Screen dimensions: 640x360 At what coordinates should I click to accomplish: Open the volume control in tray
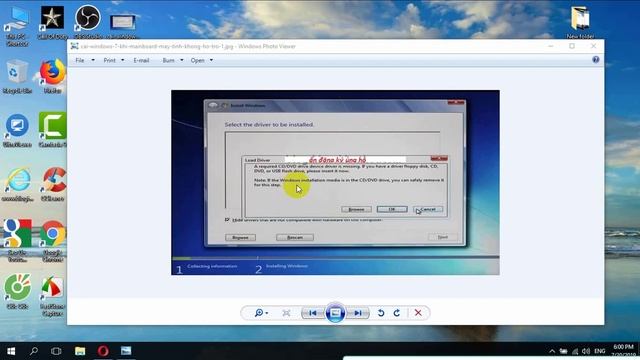click(586, 351)
